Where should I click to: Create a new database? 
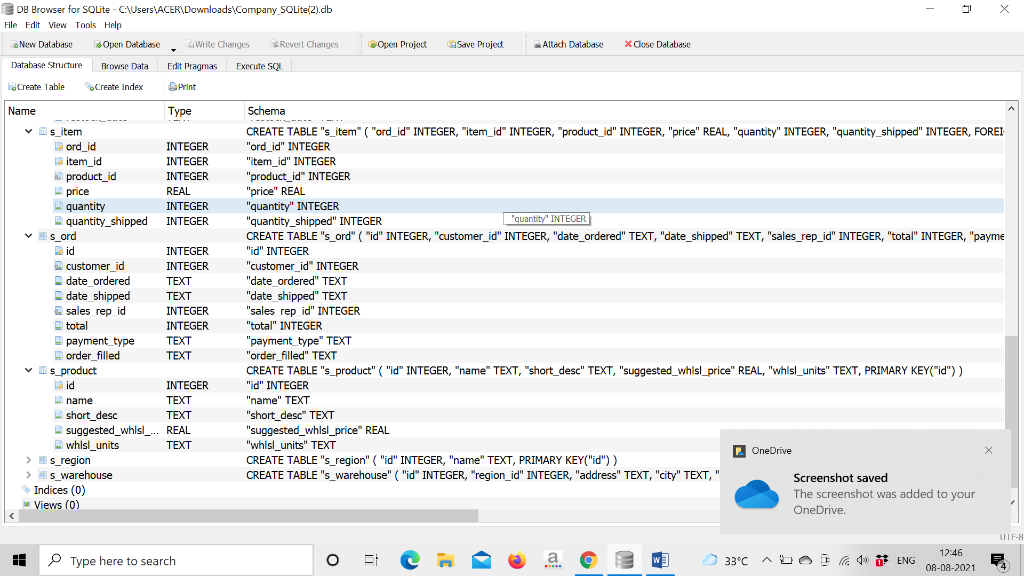[x=40, y=44]
